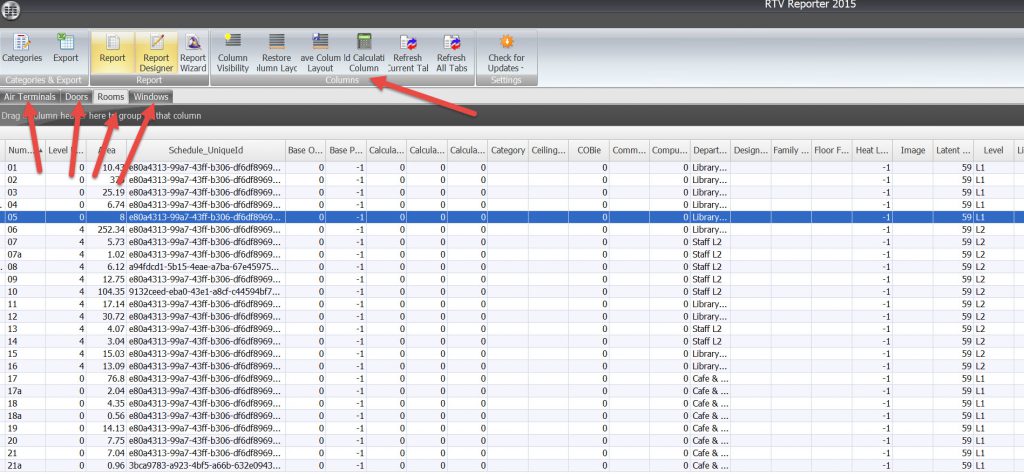This screenshot has height=474, width=1024.
Task: Open Column Visibility options
Action: [x=232, y=52]
